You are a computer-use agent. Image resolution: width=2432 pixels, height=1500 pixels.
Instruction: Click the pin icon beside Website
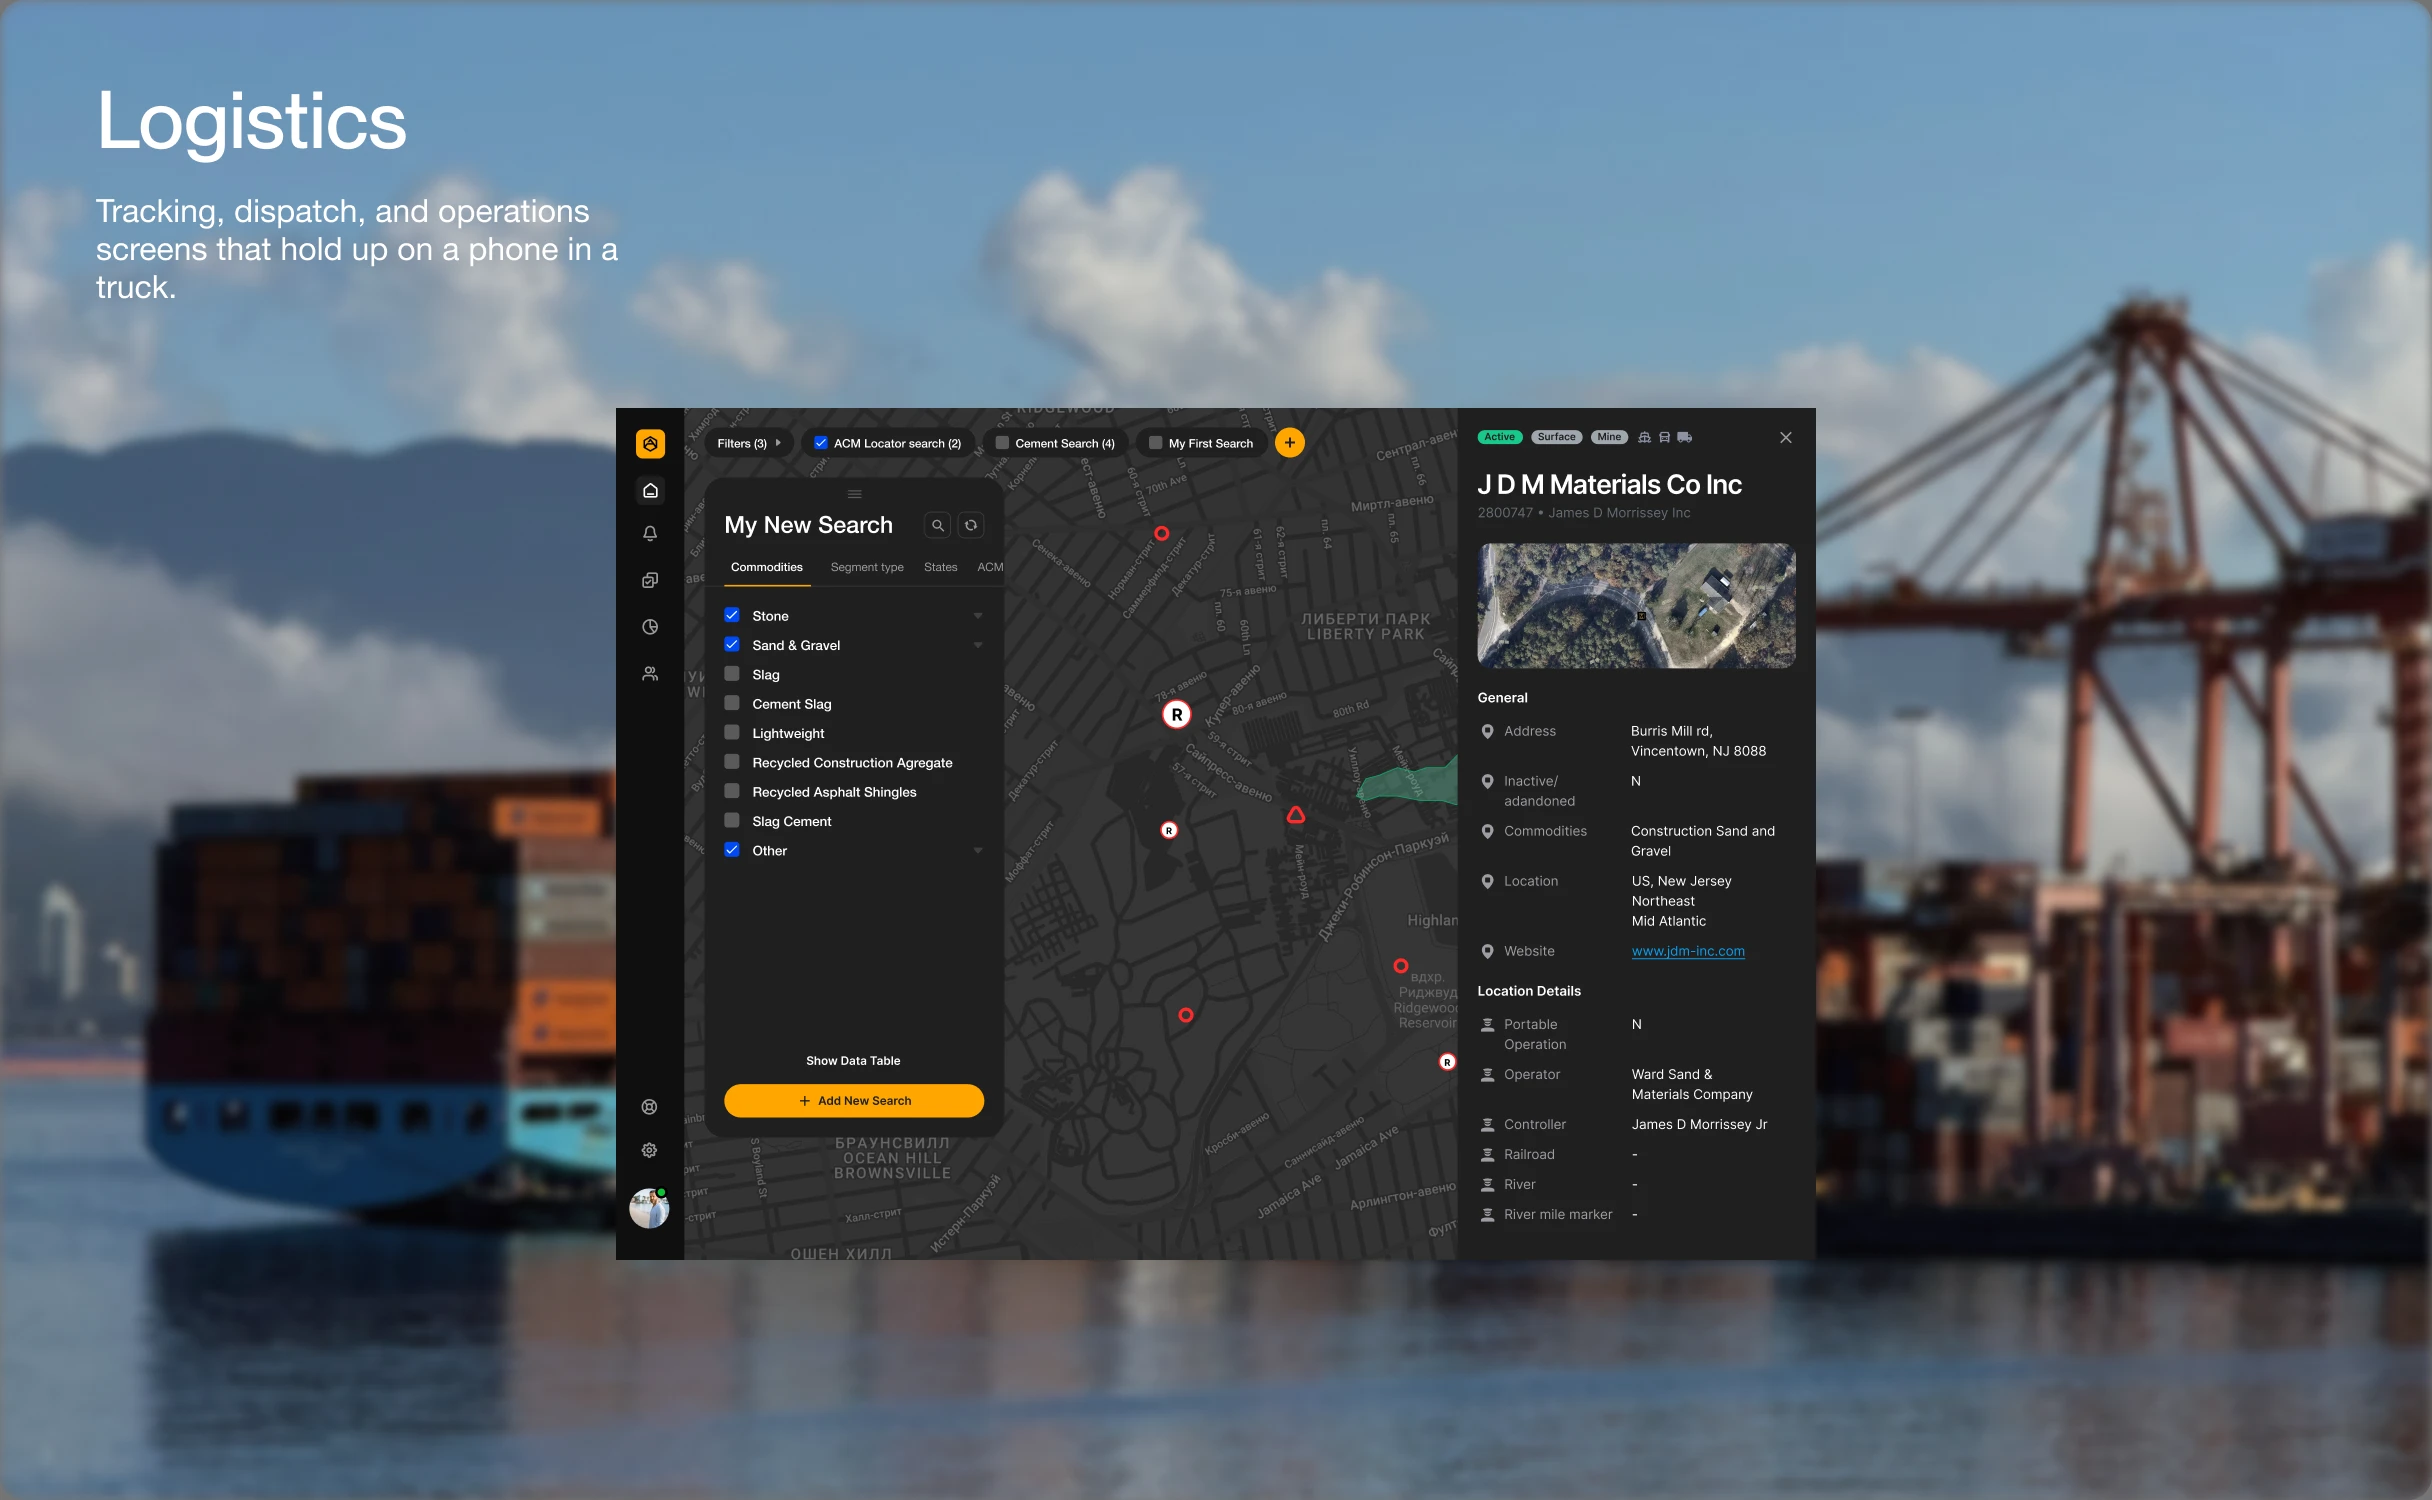pyautogui.click(x=1488, y=951)
